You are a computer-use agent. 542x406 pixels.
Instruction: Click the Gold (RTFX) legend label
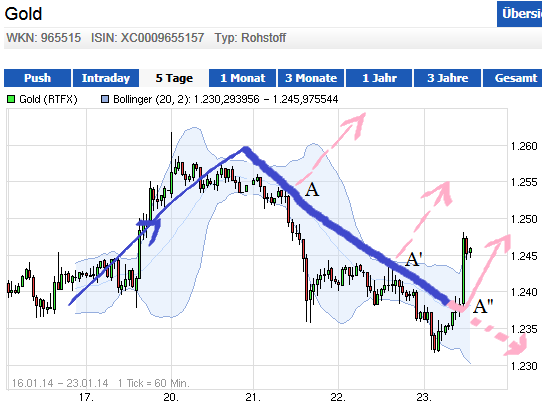[48, 100]
